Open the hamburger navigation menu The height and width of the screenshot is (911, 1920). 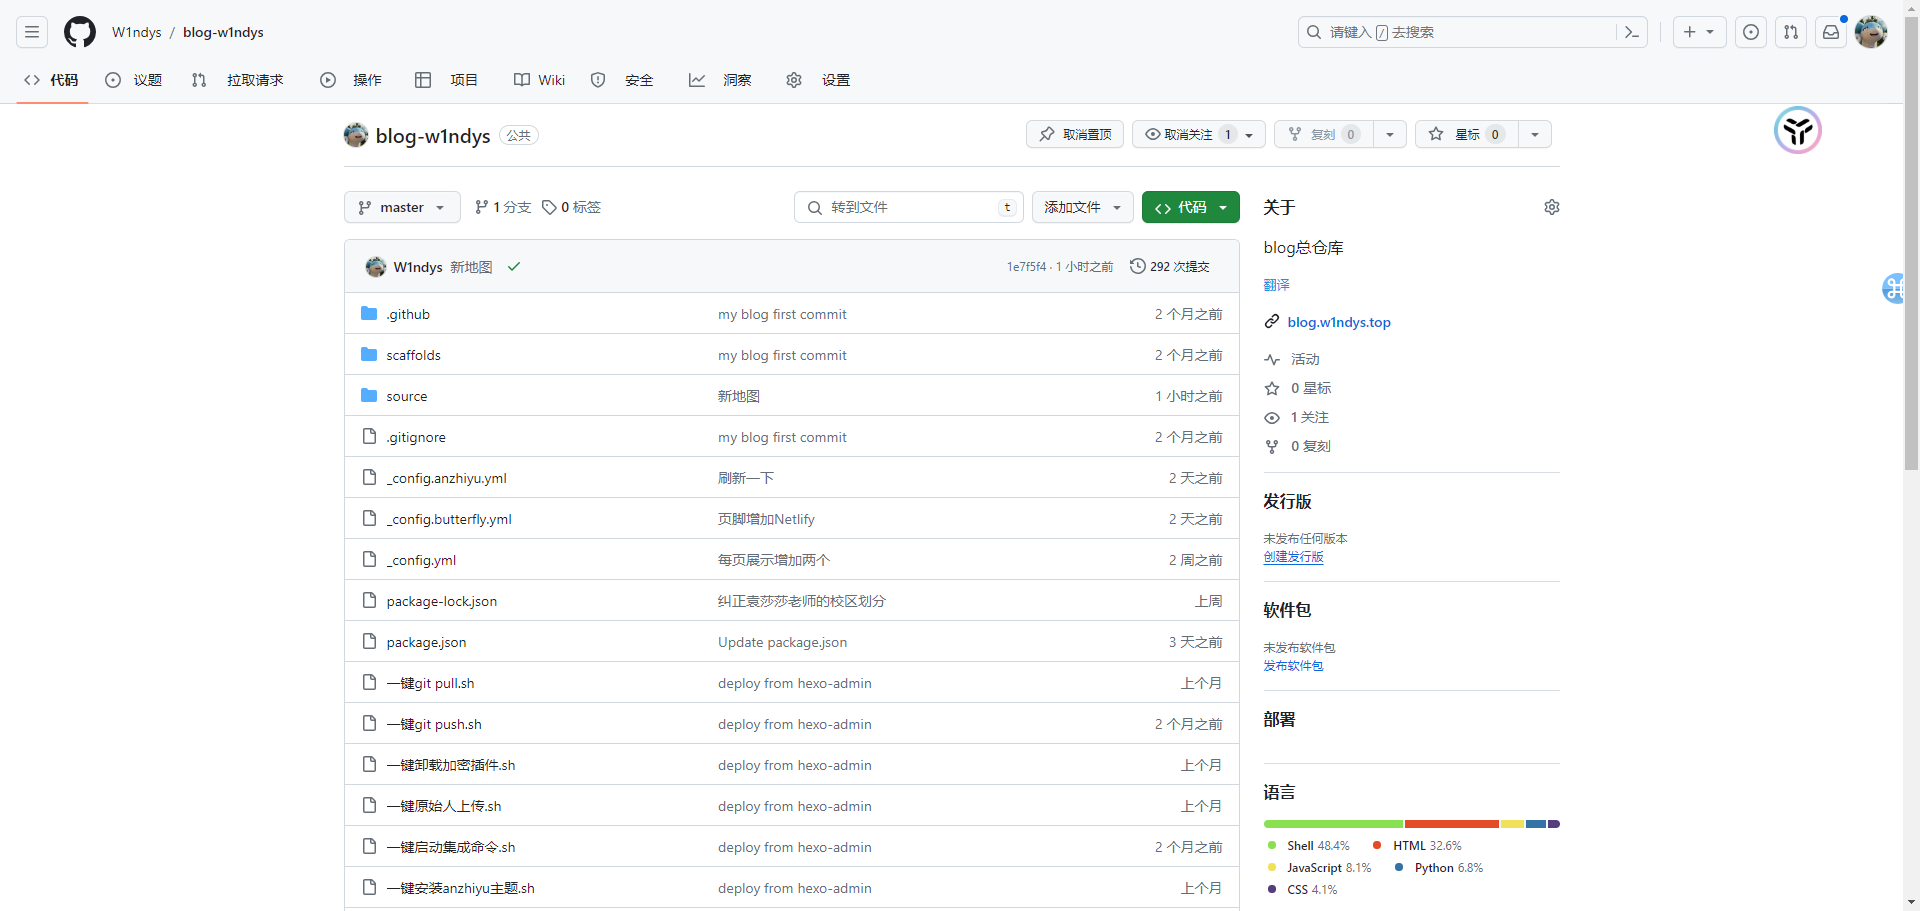click(x=32, y=32)
